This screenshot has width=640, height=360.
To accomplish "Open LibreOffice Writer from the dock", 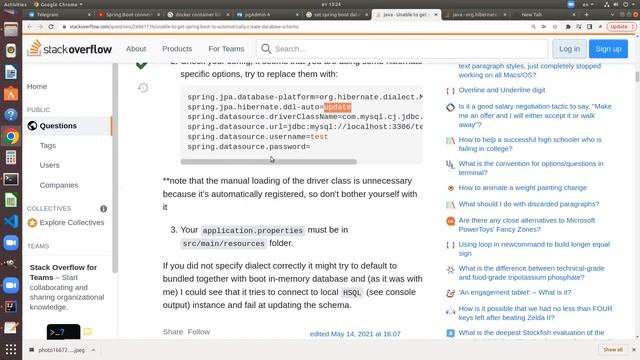I will click(x=11, y=72).
